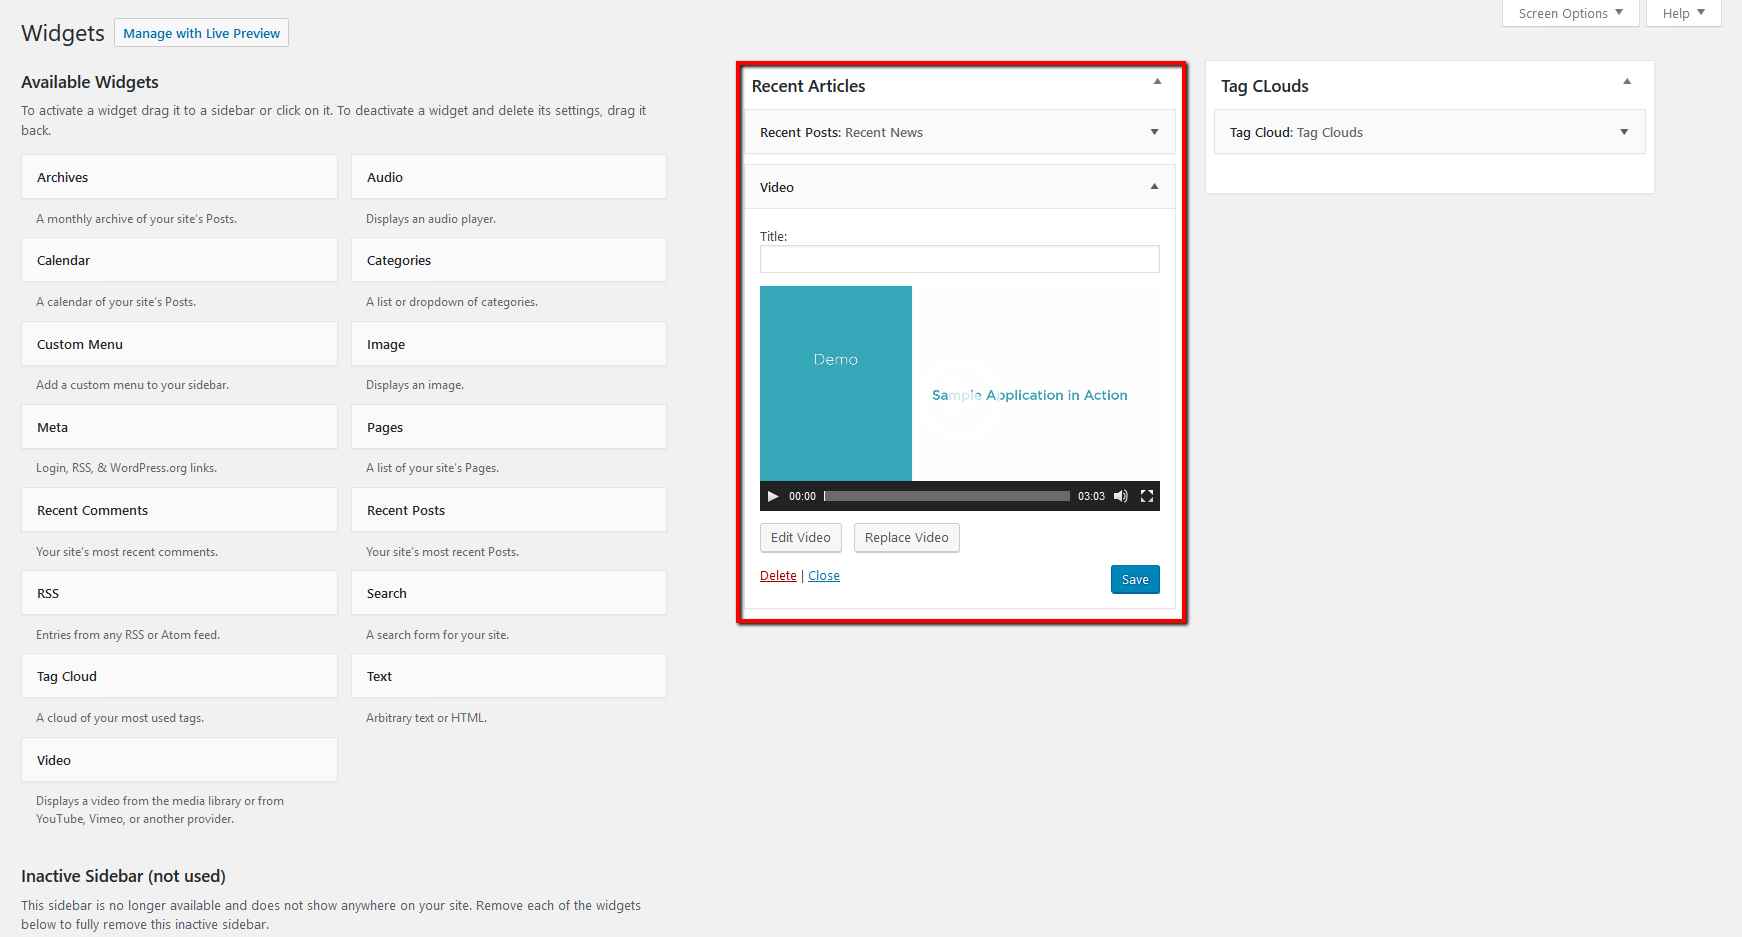Select the Calendar available widget
The width and height of the screenshot is (1742, 937).
[179, 260]
